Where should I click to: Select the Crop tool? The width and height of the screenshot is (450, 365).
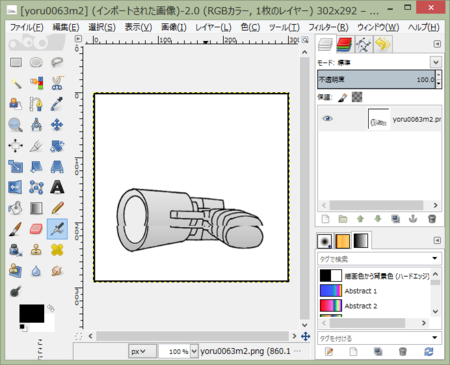coord(36,146)
